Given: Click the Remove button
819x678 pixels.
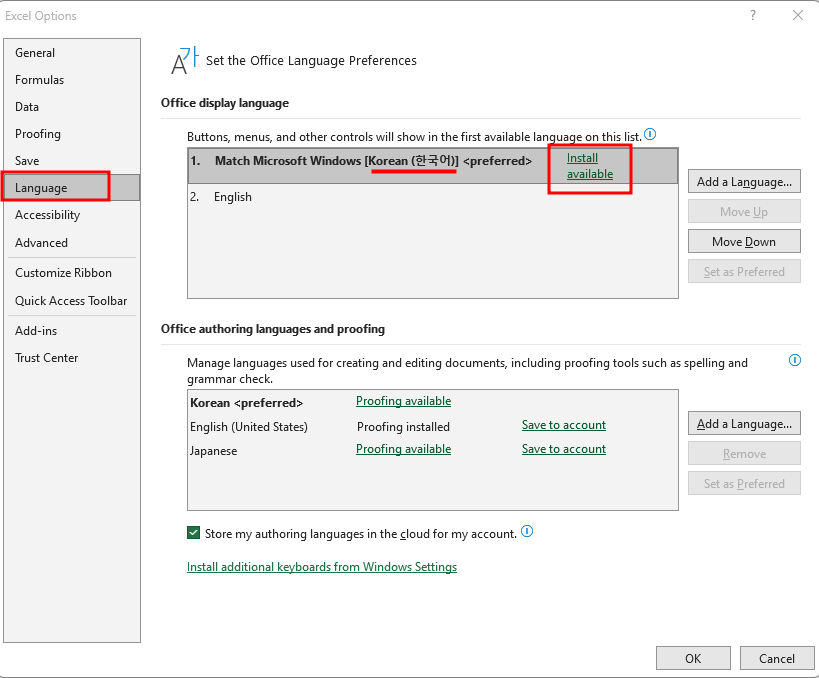Looking at the screenshot, I should [744, 453].
